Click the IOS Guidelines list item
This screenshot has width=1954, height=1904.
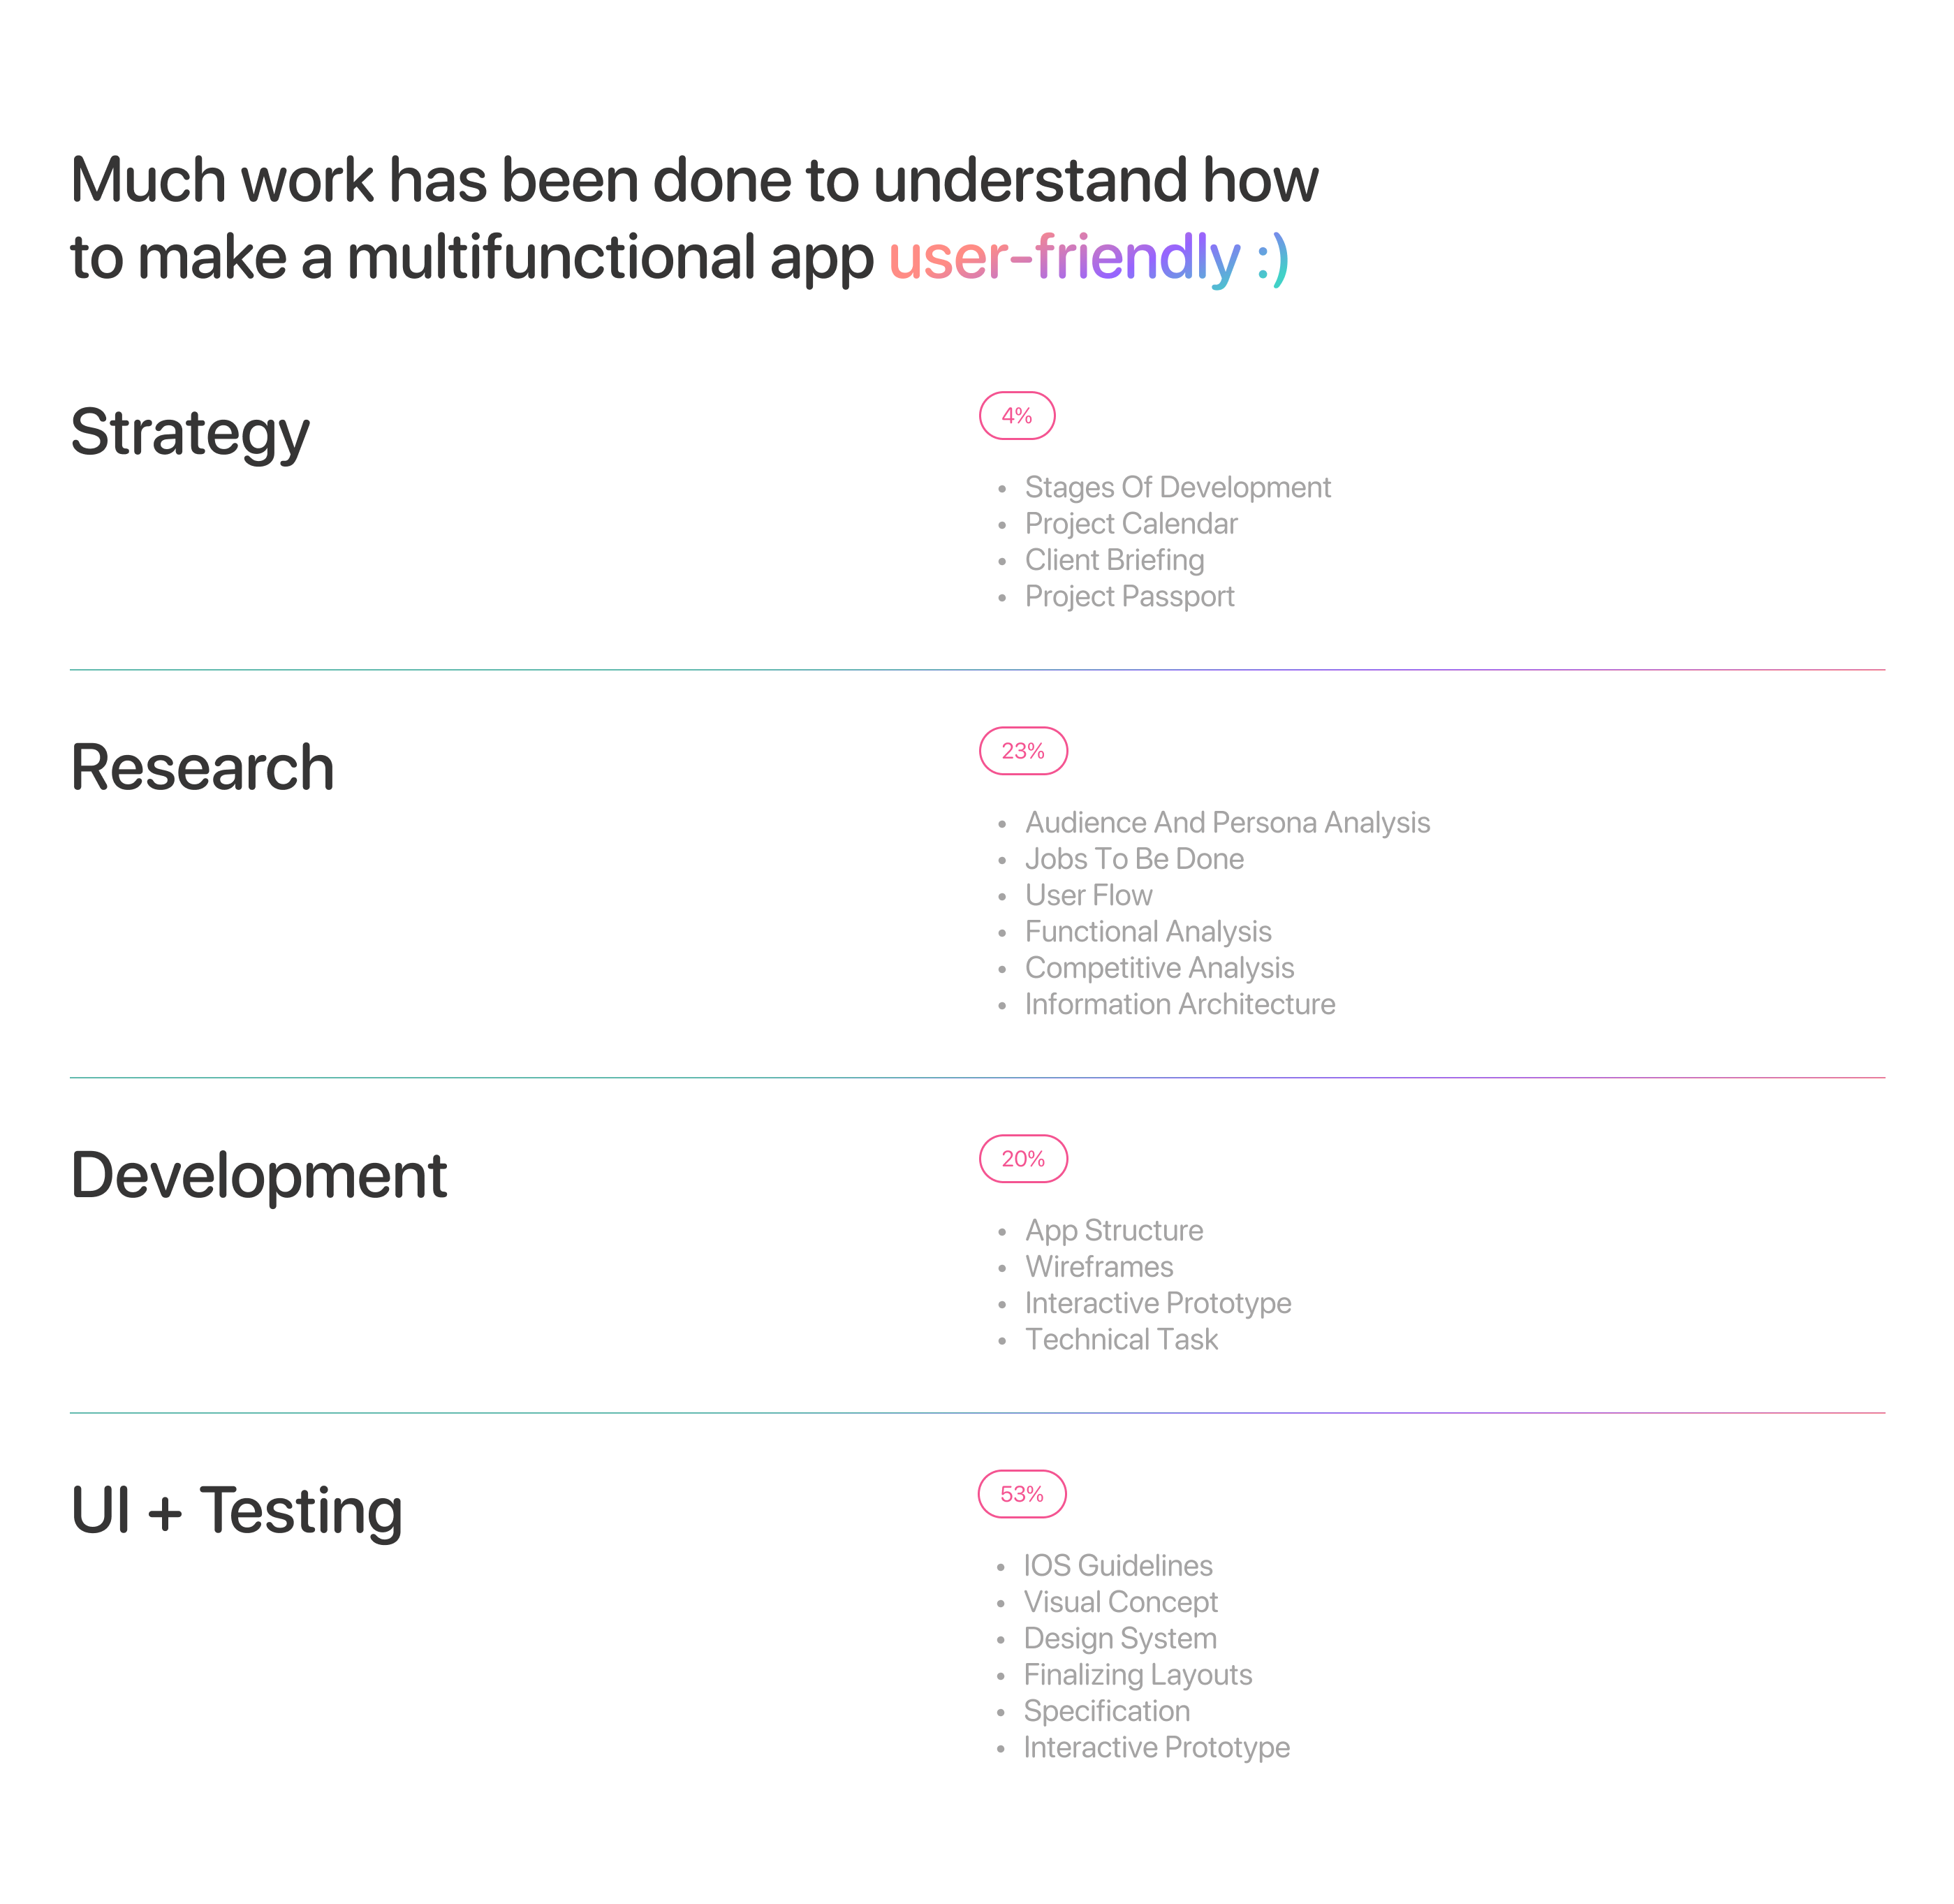click(1117, 1566)
